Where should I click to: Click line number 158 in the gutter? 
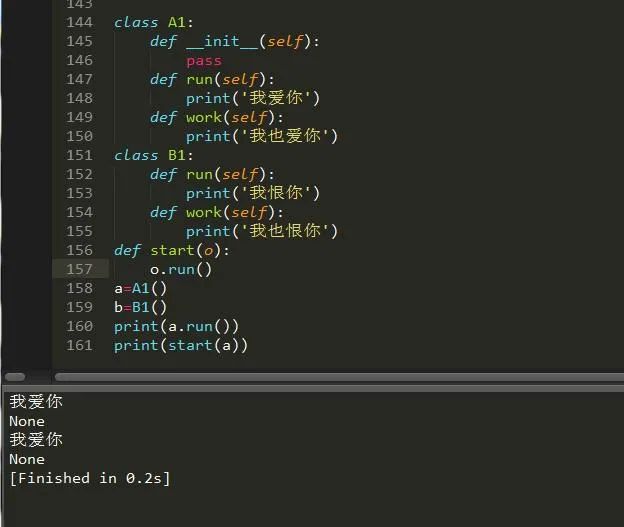80,289
